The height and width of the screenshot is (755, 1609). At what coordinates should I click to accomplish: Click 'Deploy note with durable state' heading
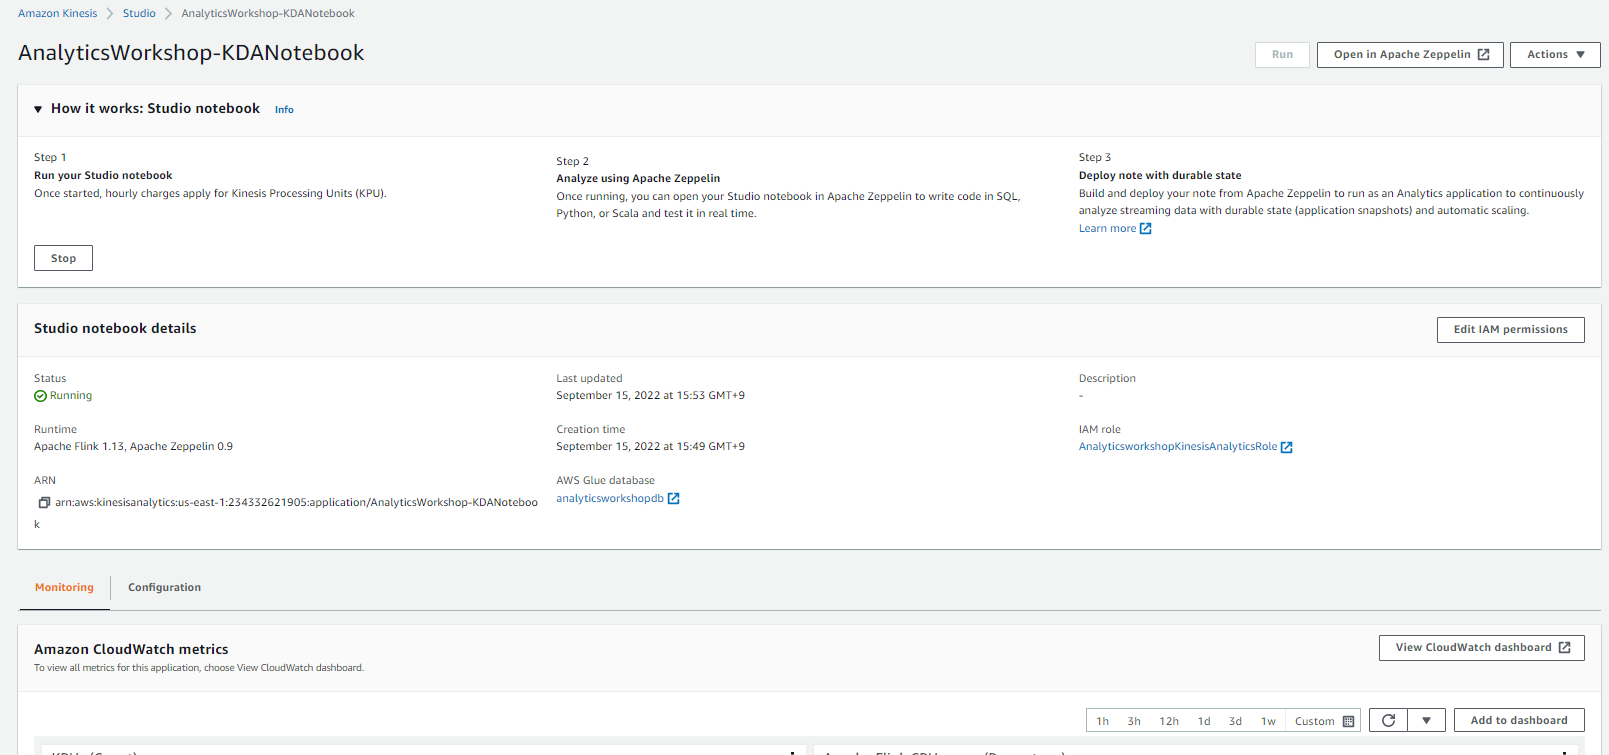point(1160,176)
